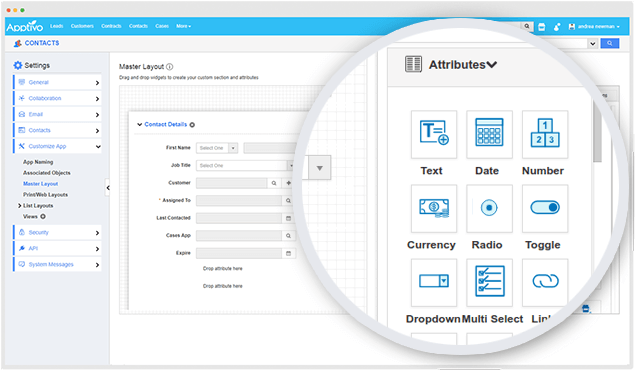
Task: Expand the Email settings section
Action: (x=57, y=114)
